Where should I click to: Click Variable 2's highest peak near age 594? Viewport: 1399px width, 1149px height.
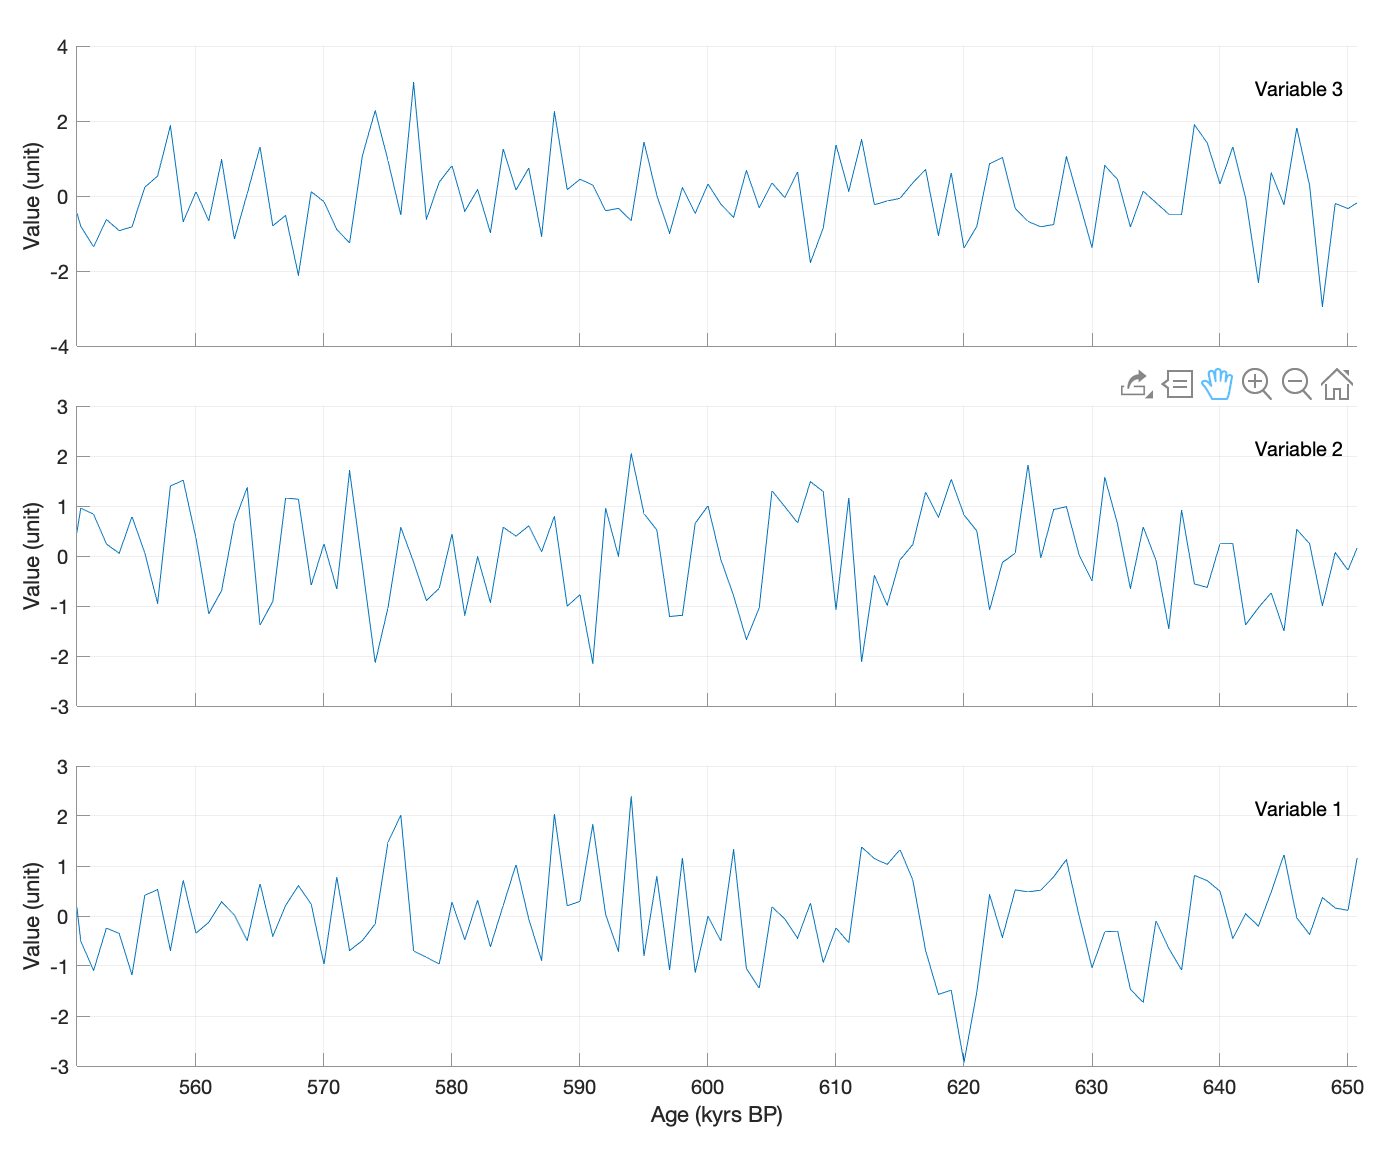point(631,454)
